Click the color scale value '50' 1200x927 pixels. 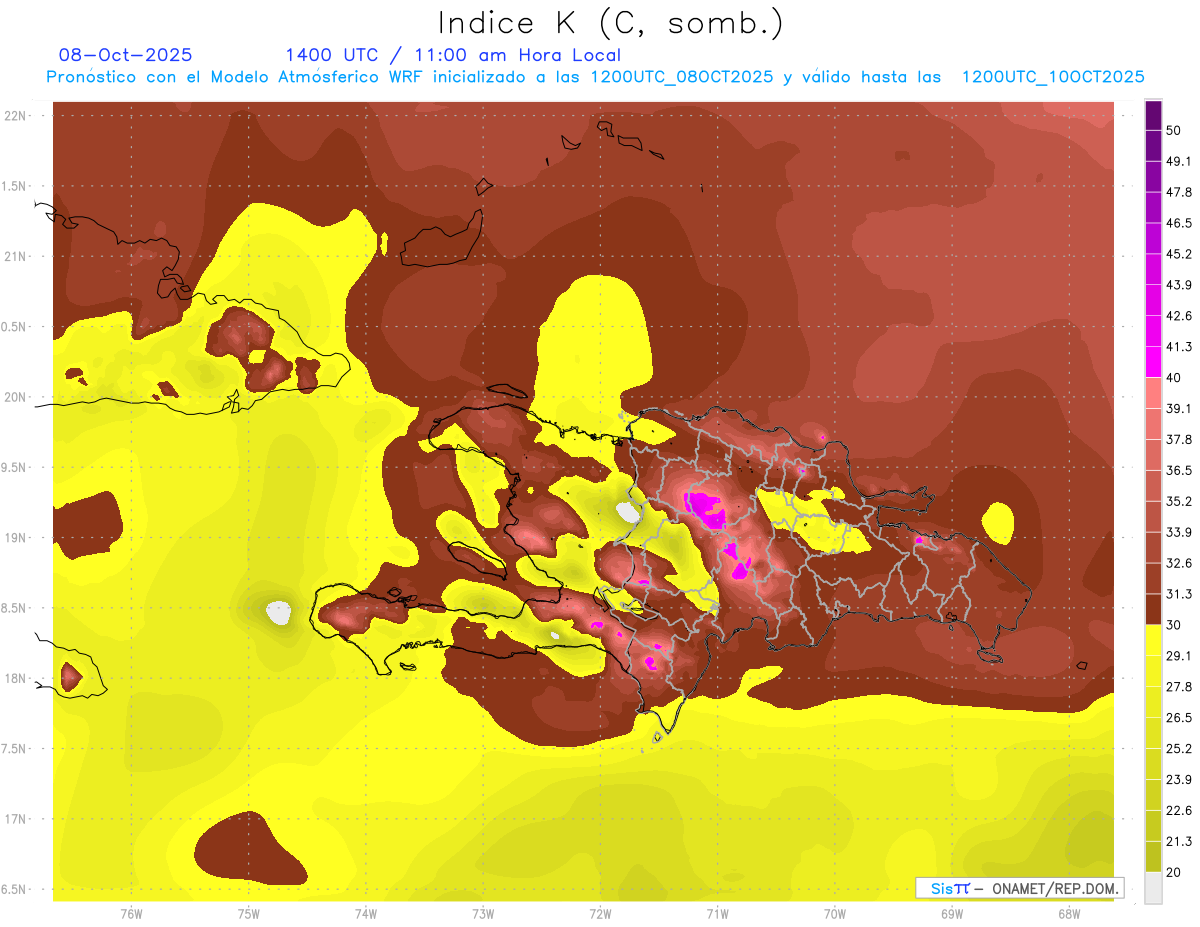(1175, 131)
